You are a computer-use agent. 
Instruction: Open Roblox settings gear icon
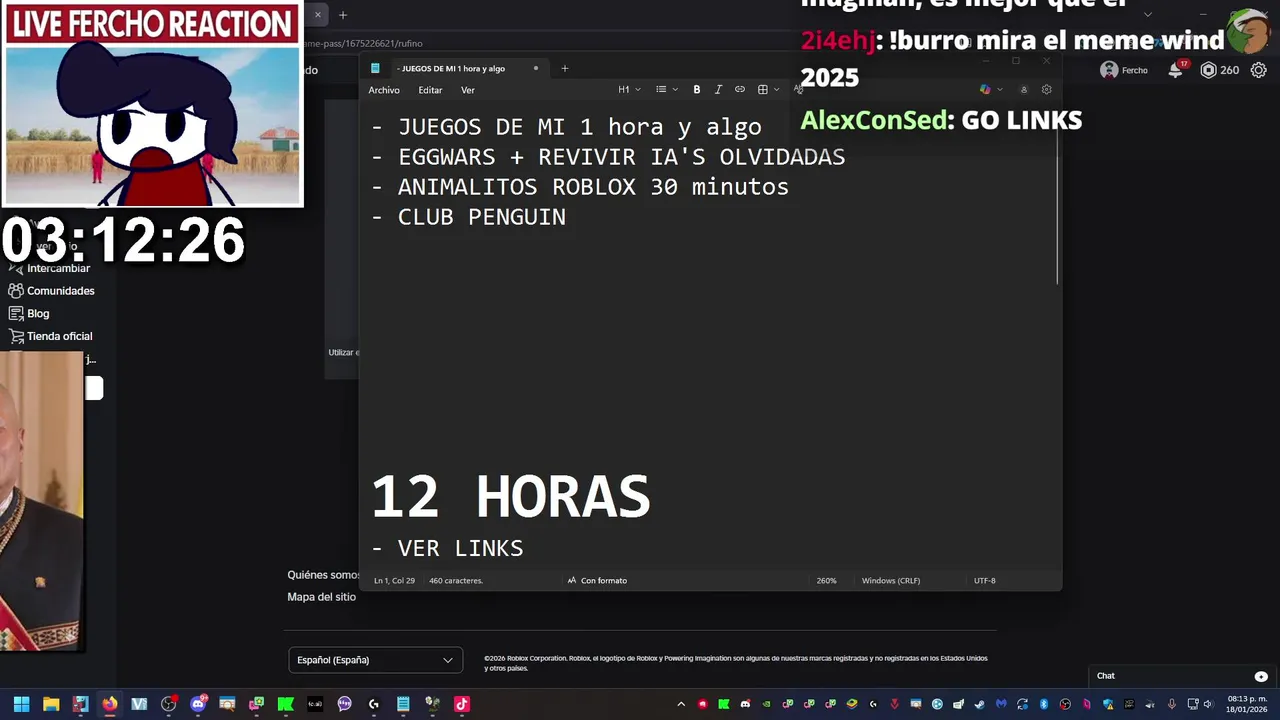click(x=1259, y=70)
